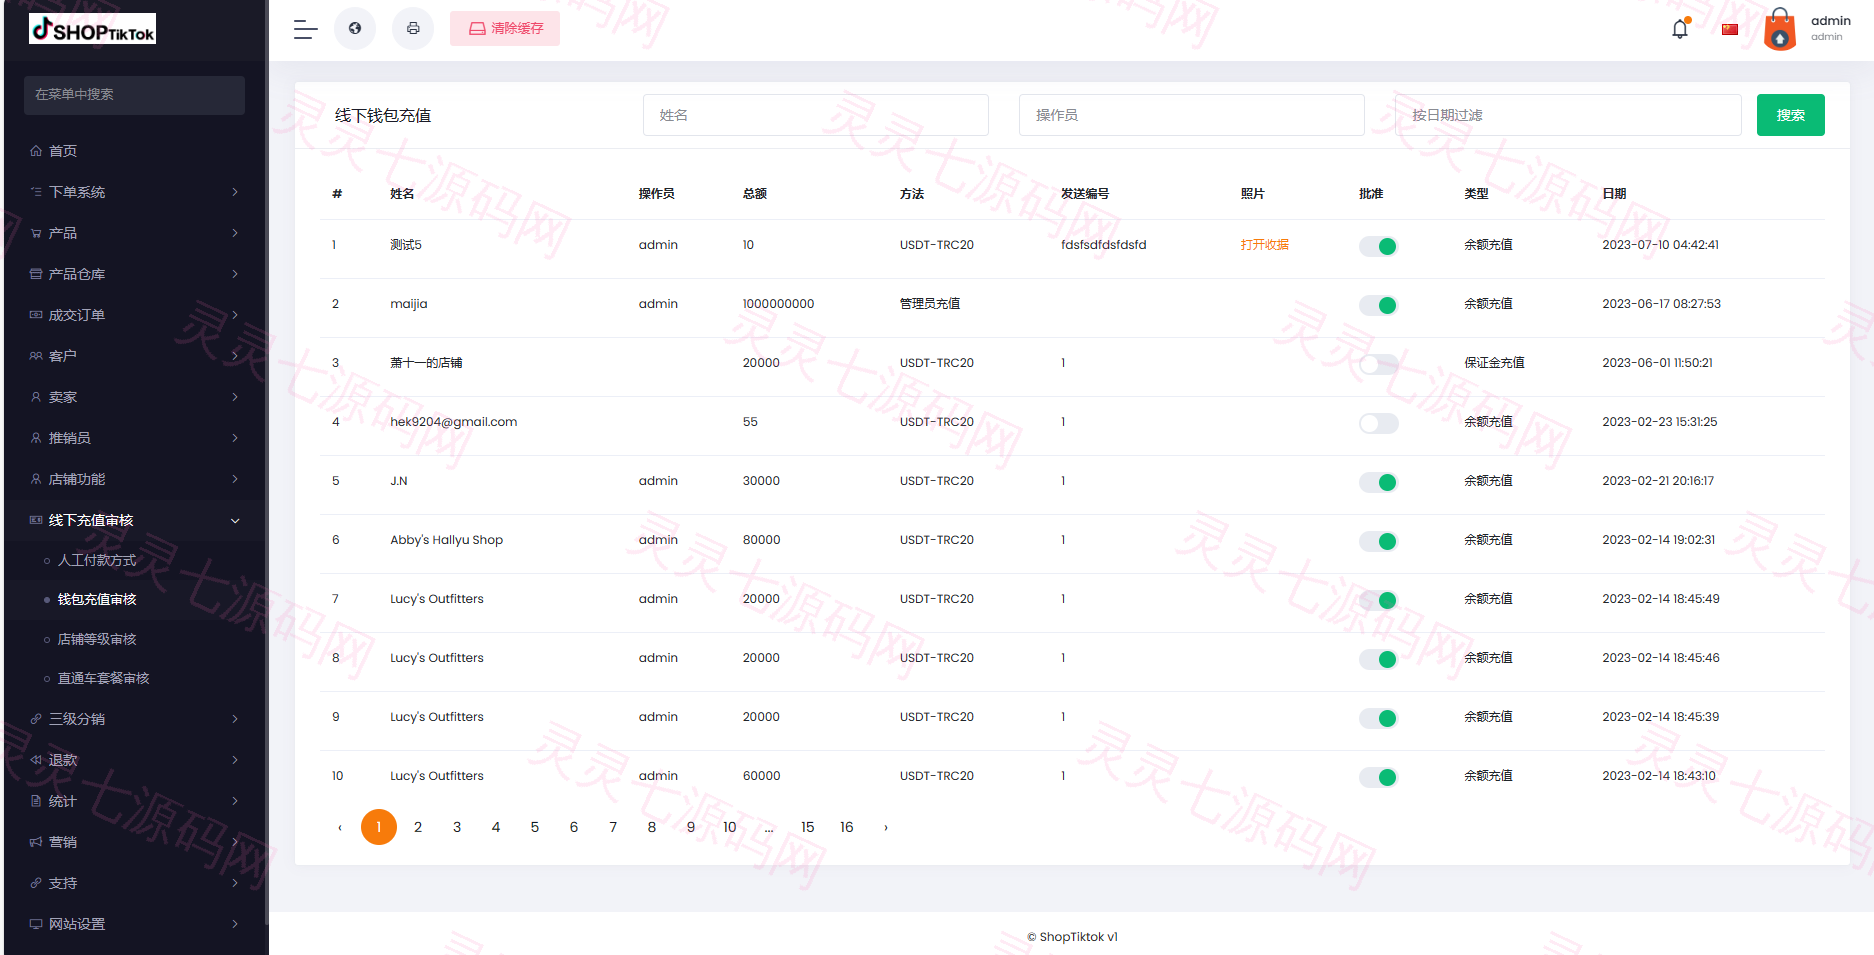Open the 打开收据 receipt link
The width and height of the screenshot is (1874, 955).
tap(1264, 245)
